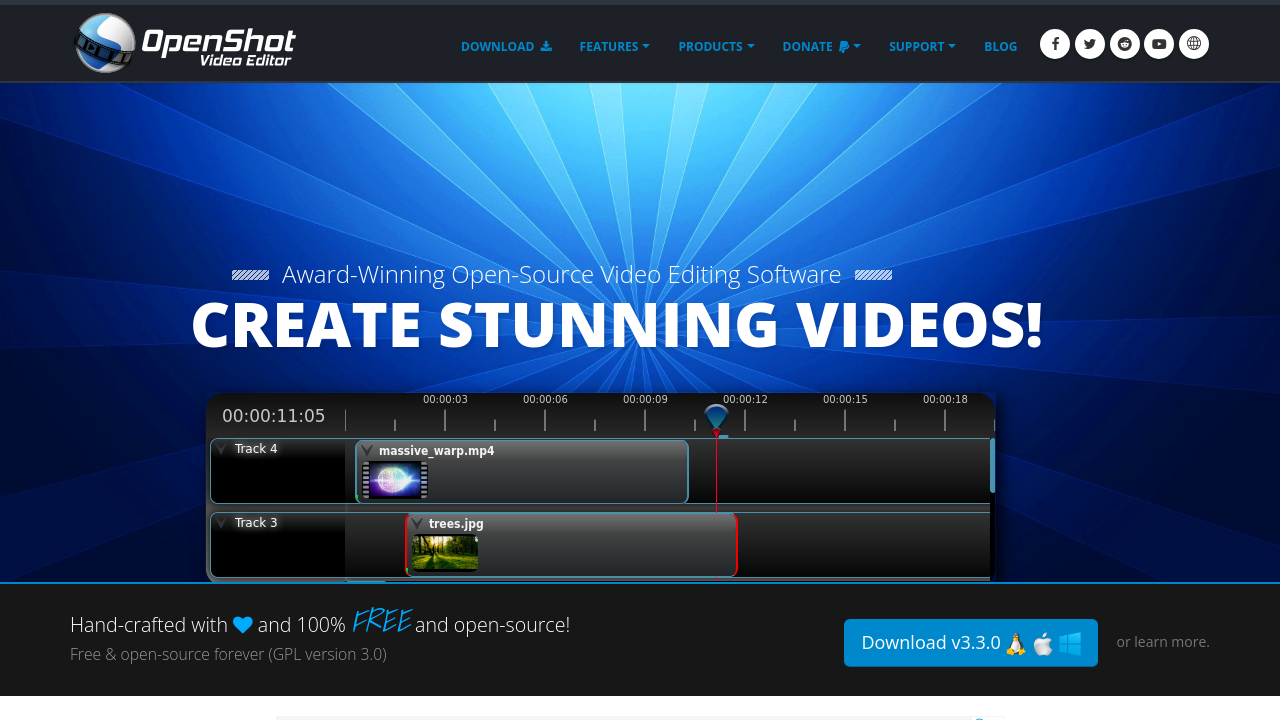Screen dimensions: 1280x720
Task: Click the blue heart icon in the tagline
Action: [243, 625]
